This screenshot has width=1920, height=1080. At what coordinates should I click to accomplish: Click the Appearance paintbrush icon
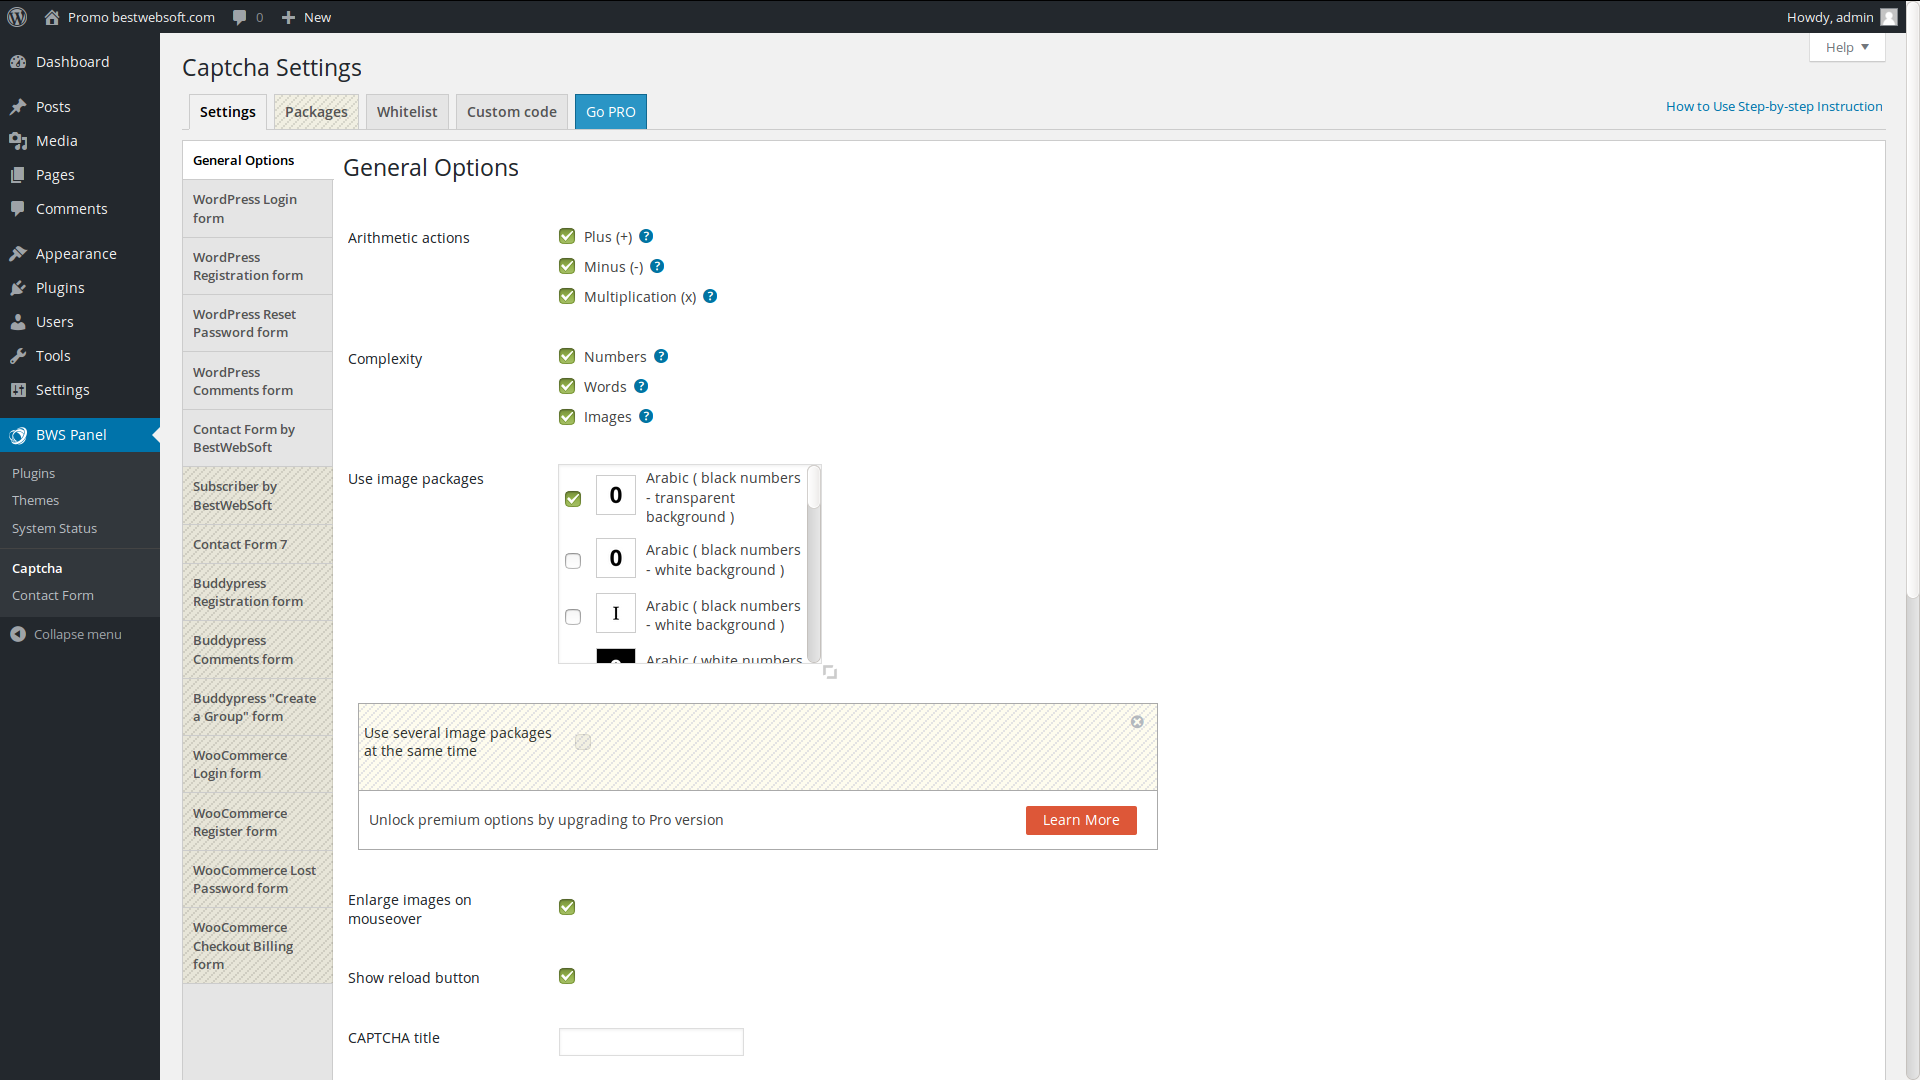(x=18, y=254)
